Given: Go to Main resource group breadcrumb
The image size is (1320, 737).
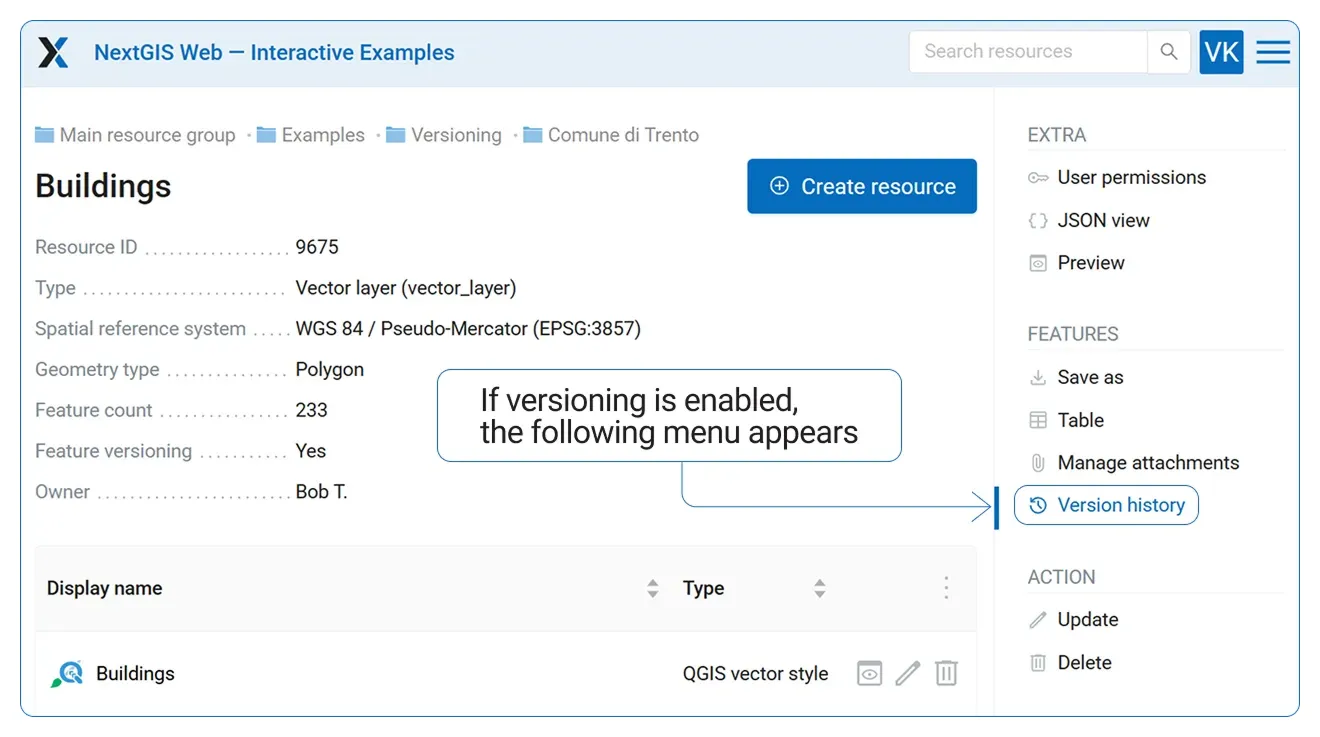Looking at the screenshot, I should (x=148, y=135).
